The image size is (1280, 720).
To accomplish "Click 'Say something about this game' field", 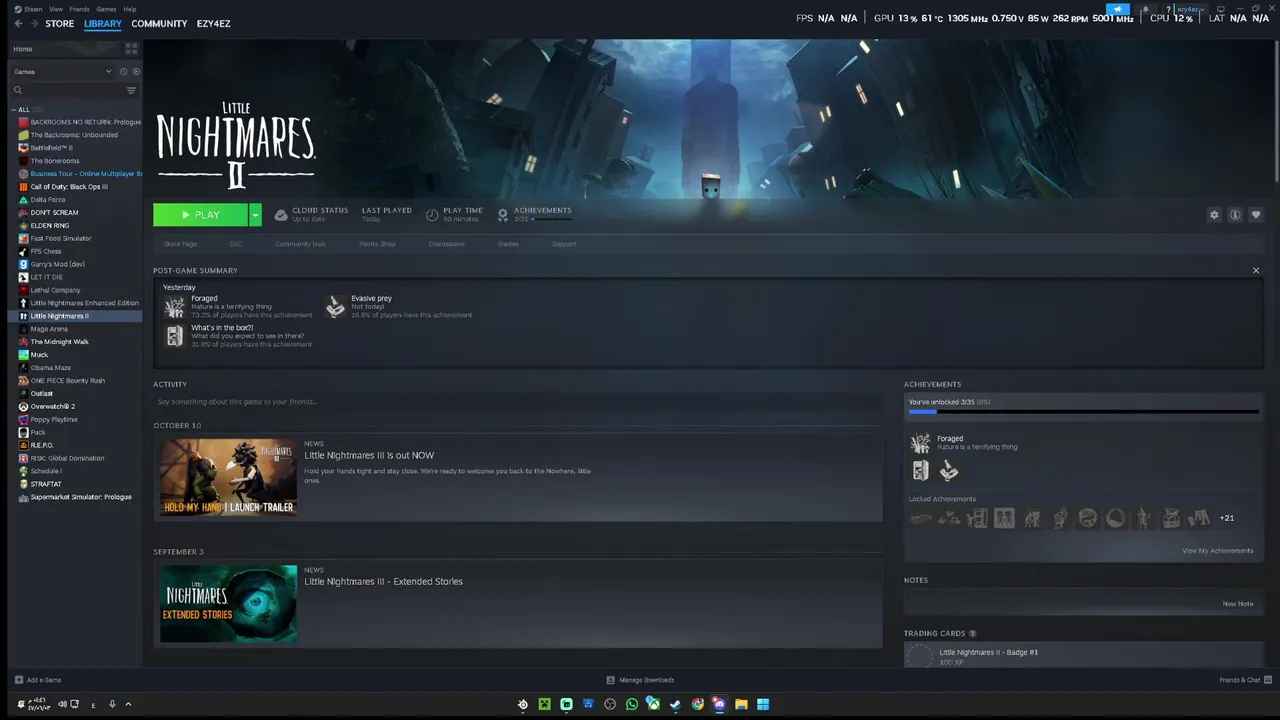I will (x=518, y=402).
